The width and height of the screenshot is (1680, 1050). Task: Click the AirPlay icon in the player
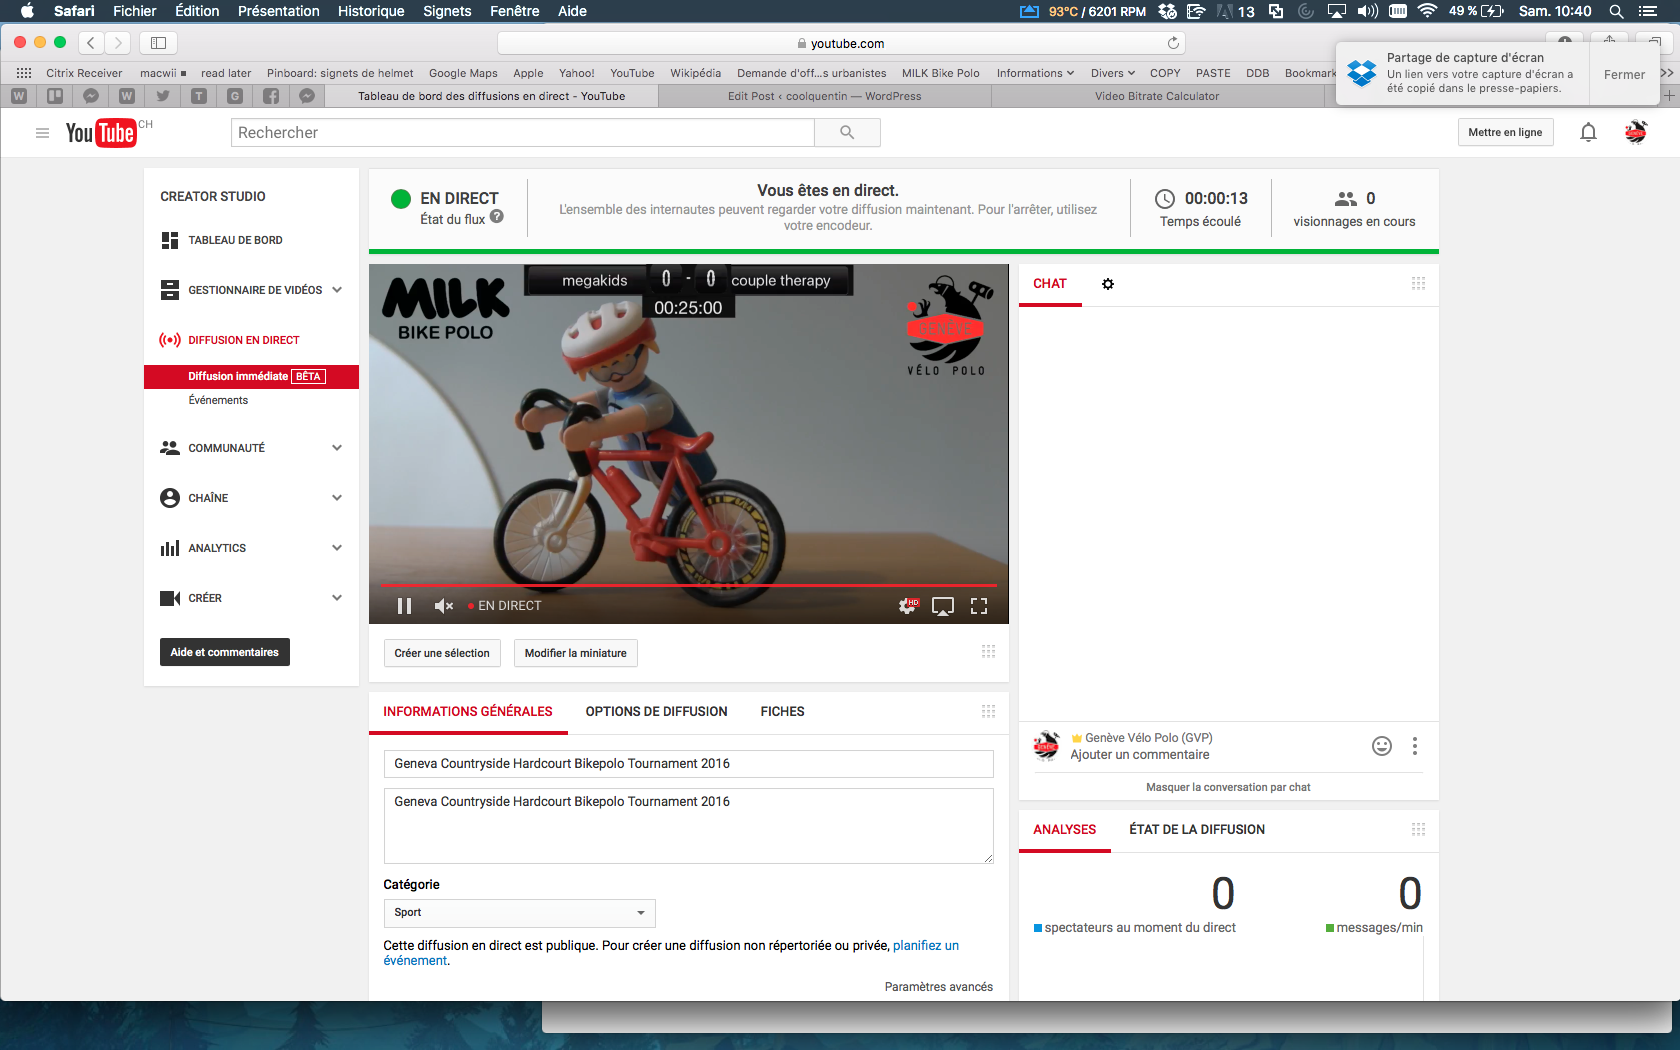[x=943, y=606]
